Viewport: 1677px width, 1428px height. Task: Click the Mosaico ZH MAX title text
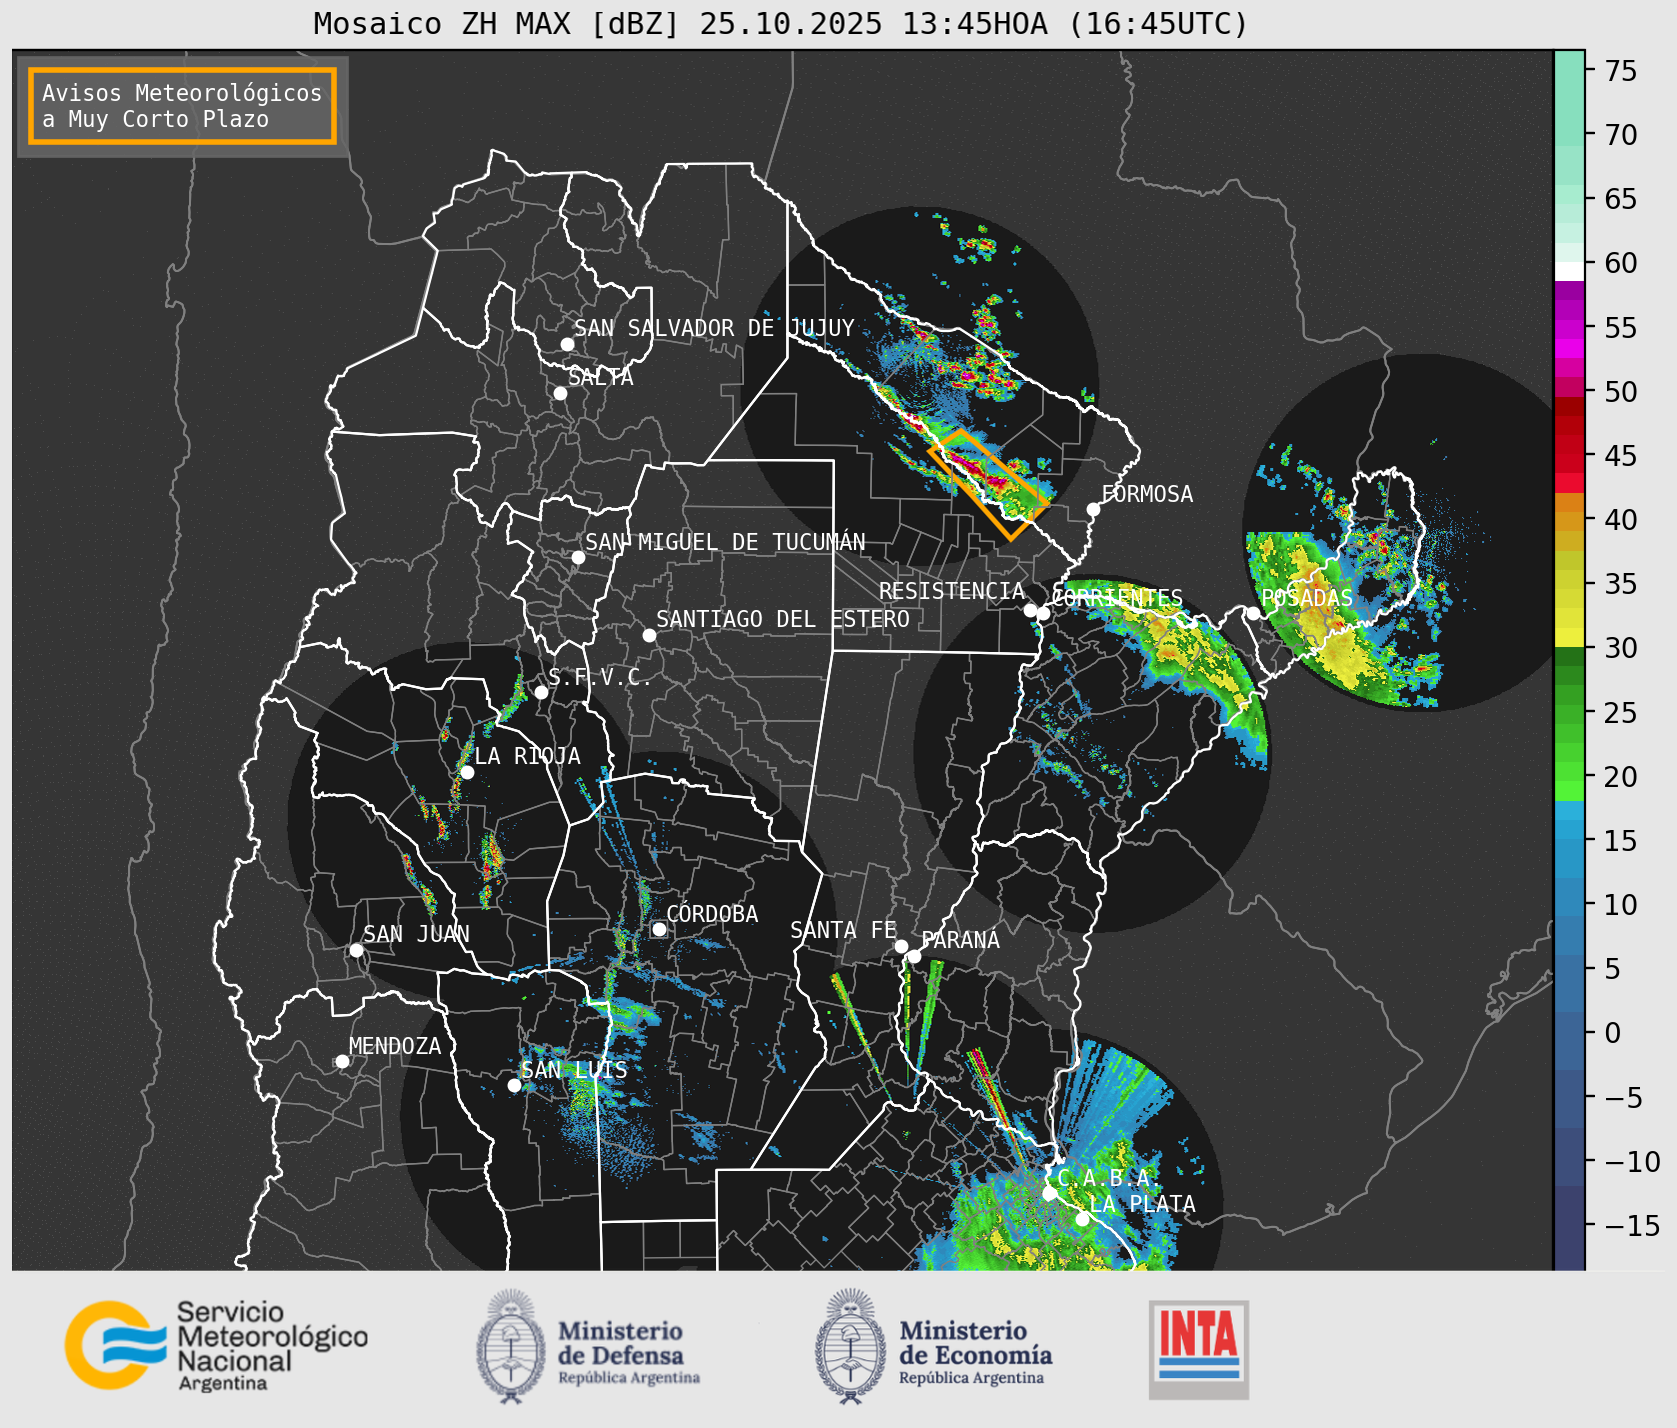pos(781,23)
